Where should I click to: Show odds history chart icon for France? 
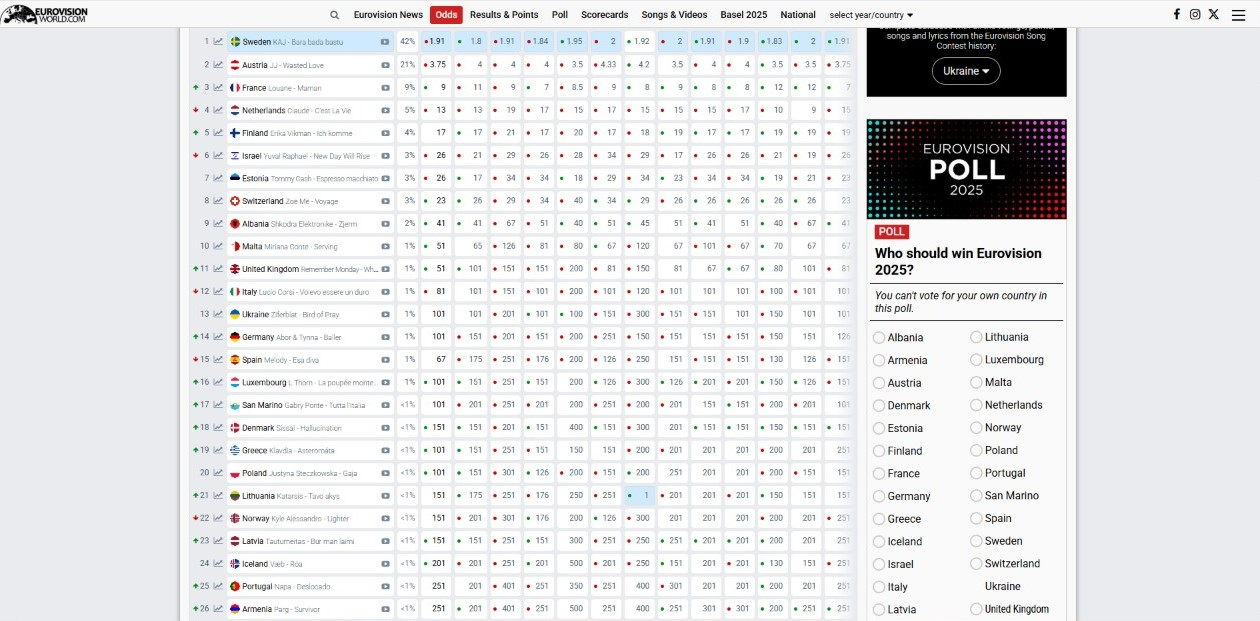218,88
